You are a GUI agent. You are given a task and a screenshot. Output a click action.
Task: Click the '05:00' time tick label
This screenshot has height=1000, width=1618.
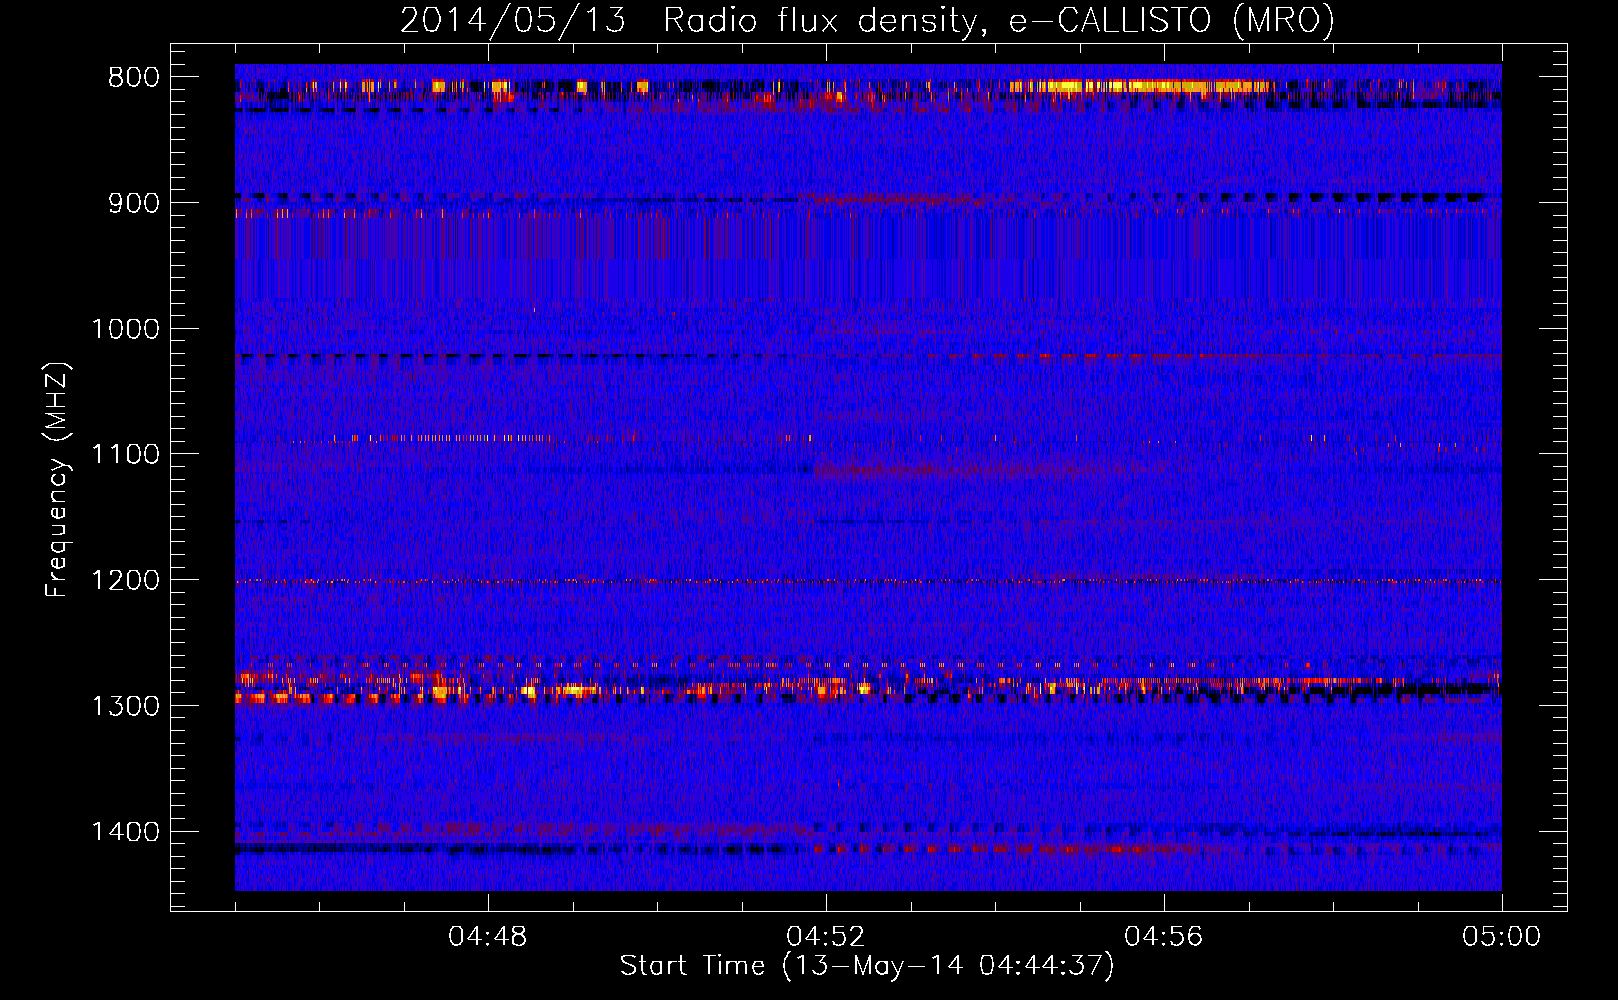tap(1502, 937)
